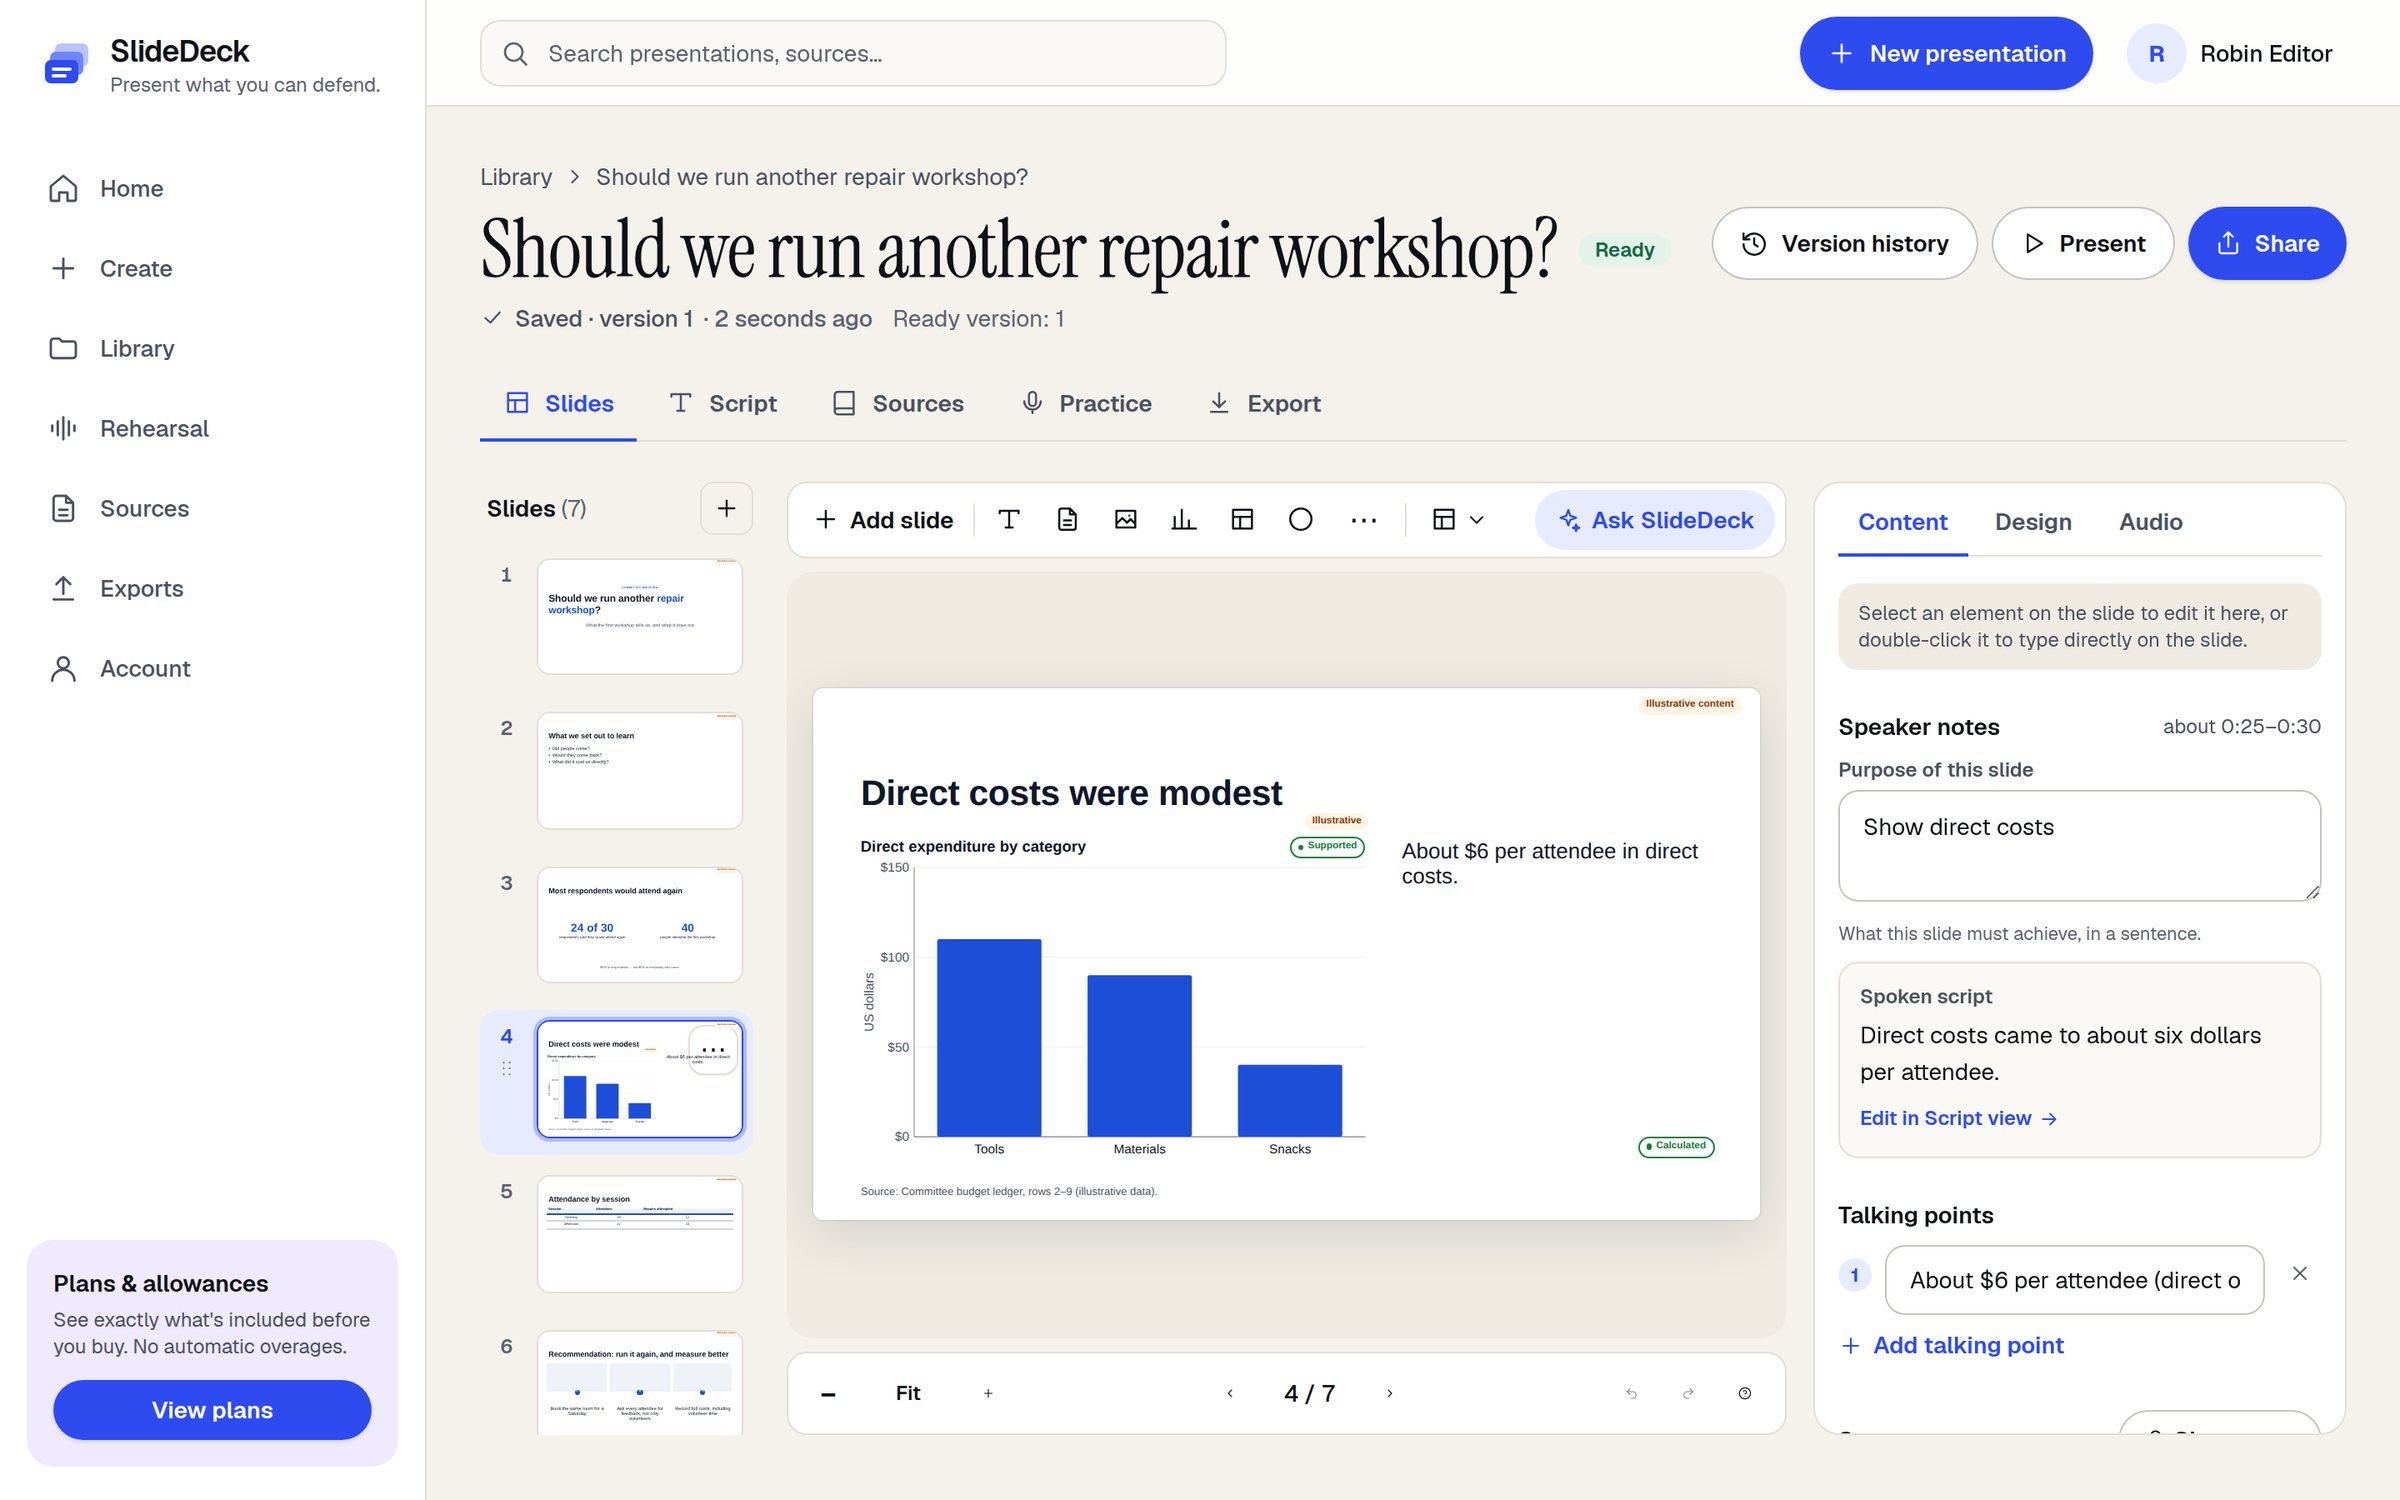The height and width of the screenshot is (1500, 2400).
Task: Focus the search presentations field
Action: click(853, 54)
